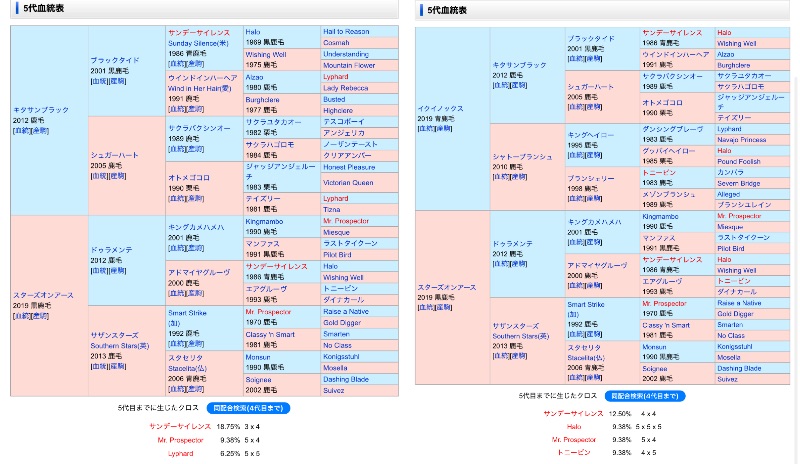
Task: Click Victorian Queen in left table
Action: (x=347, y=182)
